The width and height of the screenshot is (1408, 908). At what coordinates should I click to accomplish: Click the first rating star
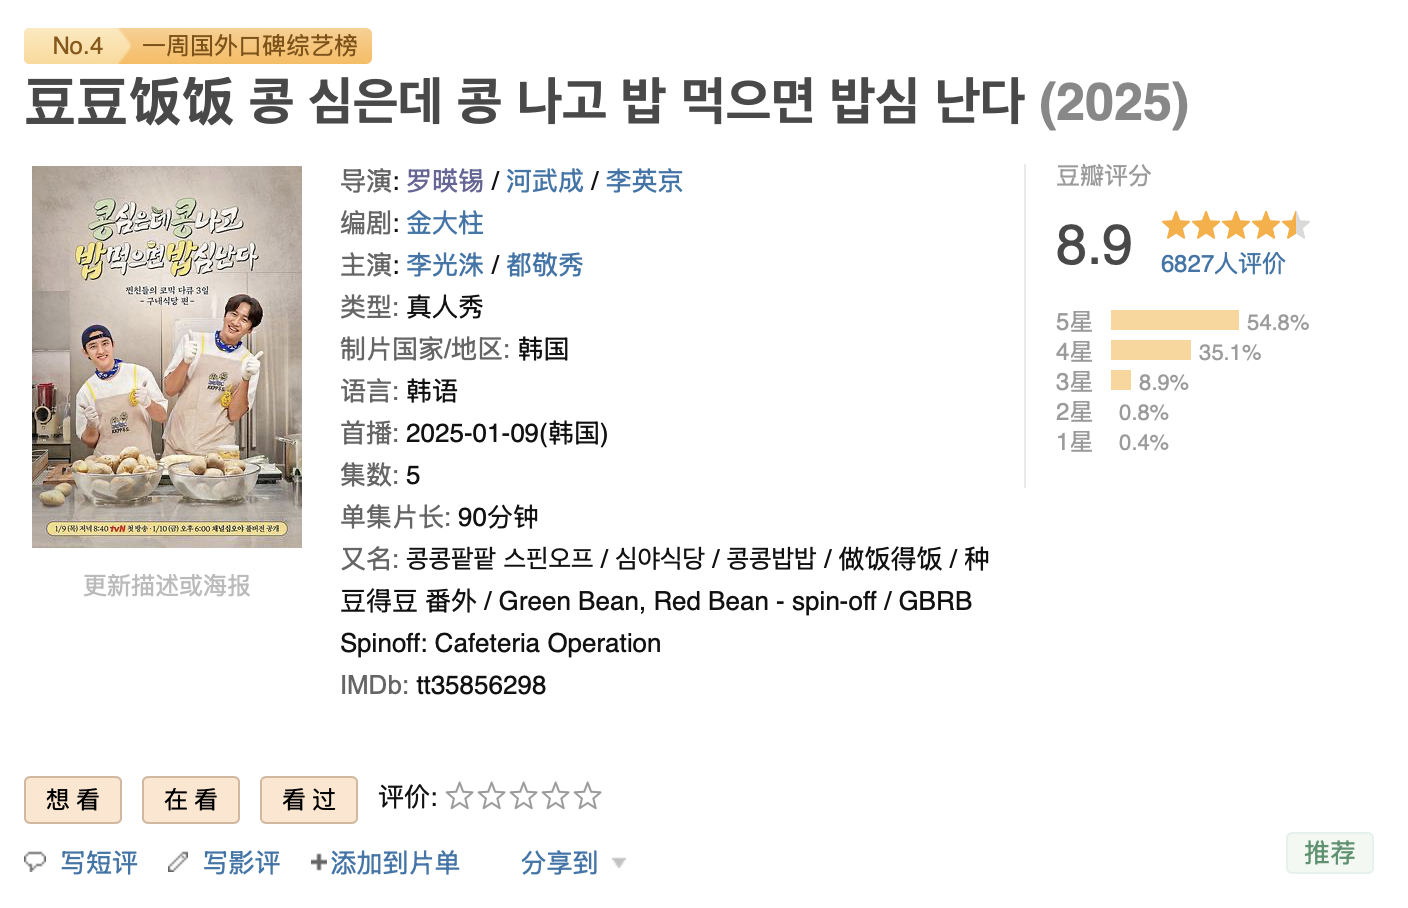tap(459, 796)
